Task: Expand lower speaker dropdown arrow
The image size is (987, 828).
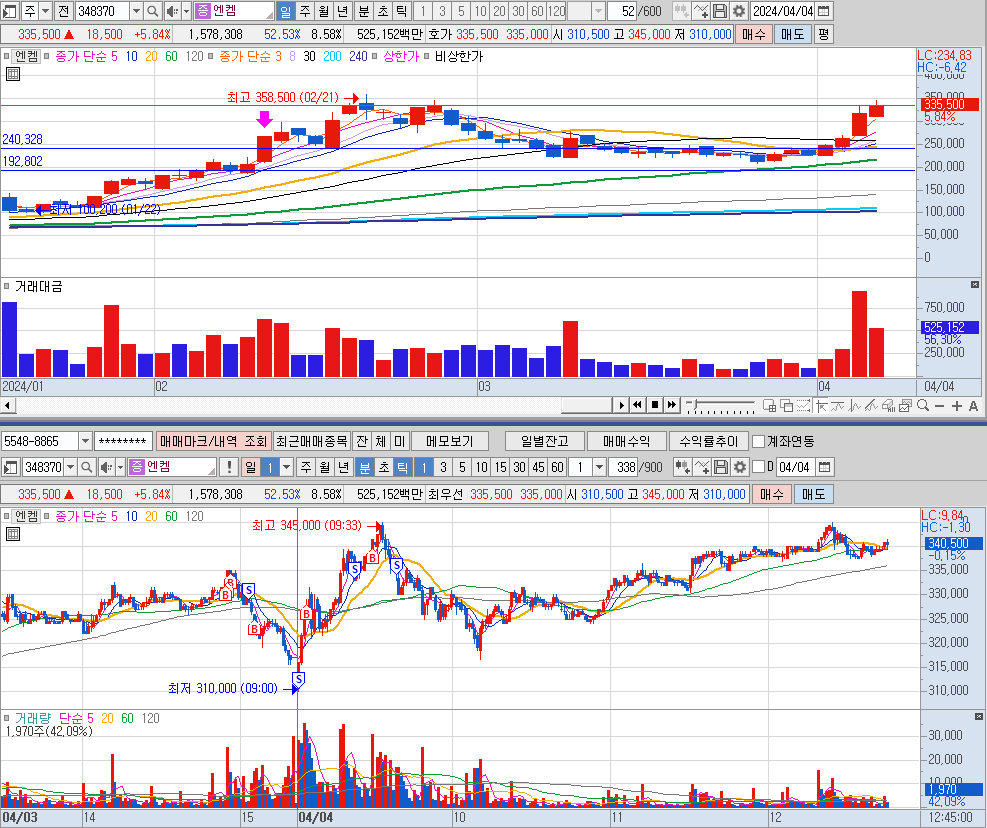Action: point(121,467)
